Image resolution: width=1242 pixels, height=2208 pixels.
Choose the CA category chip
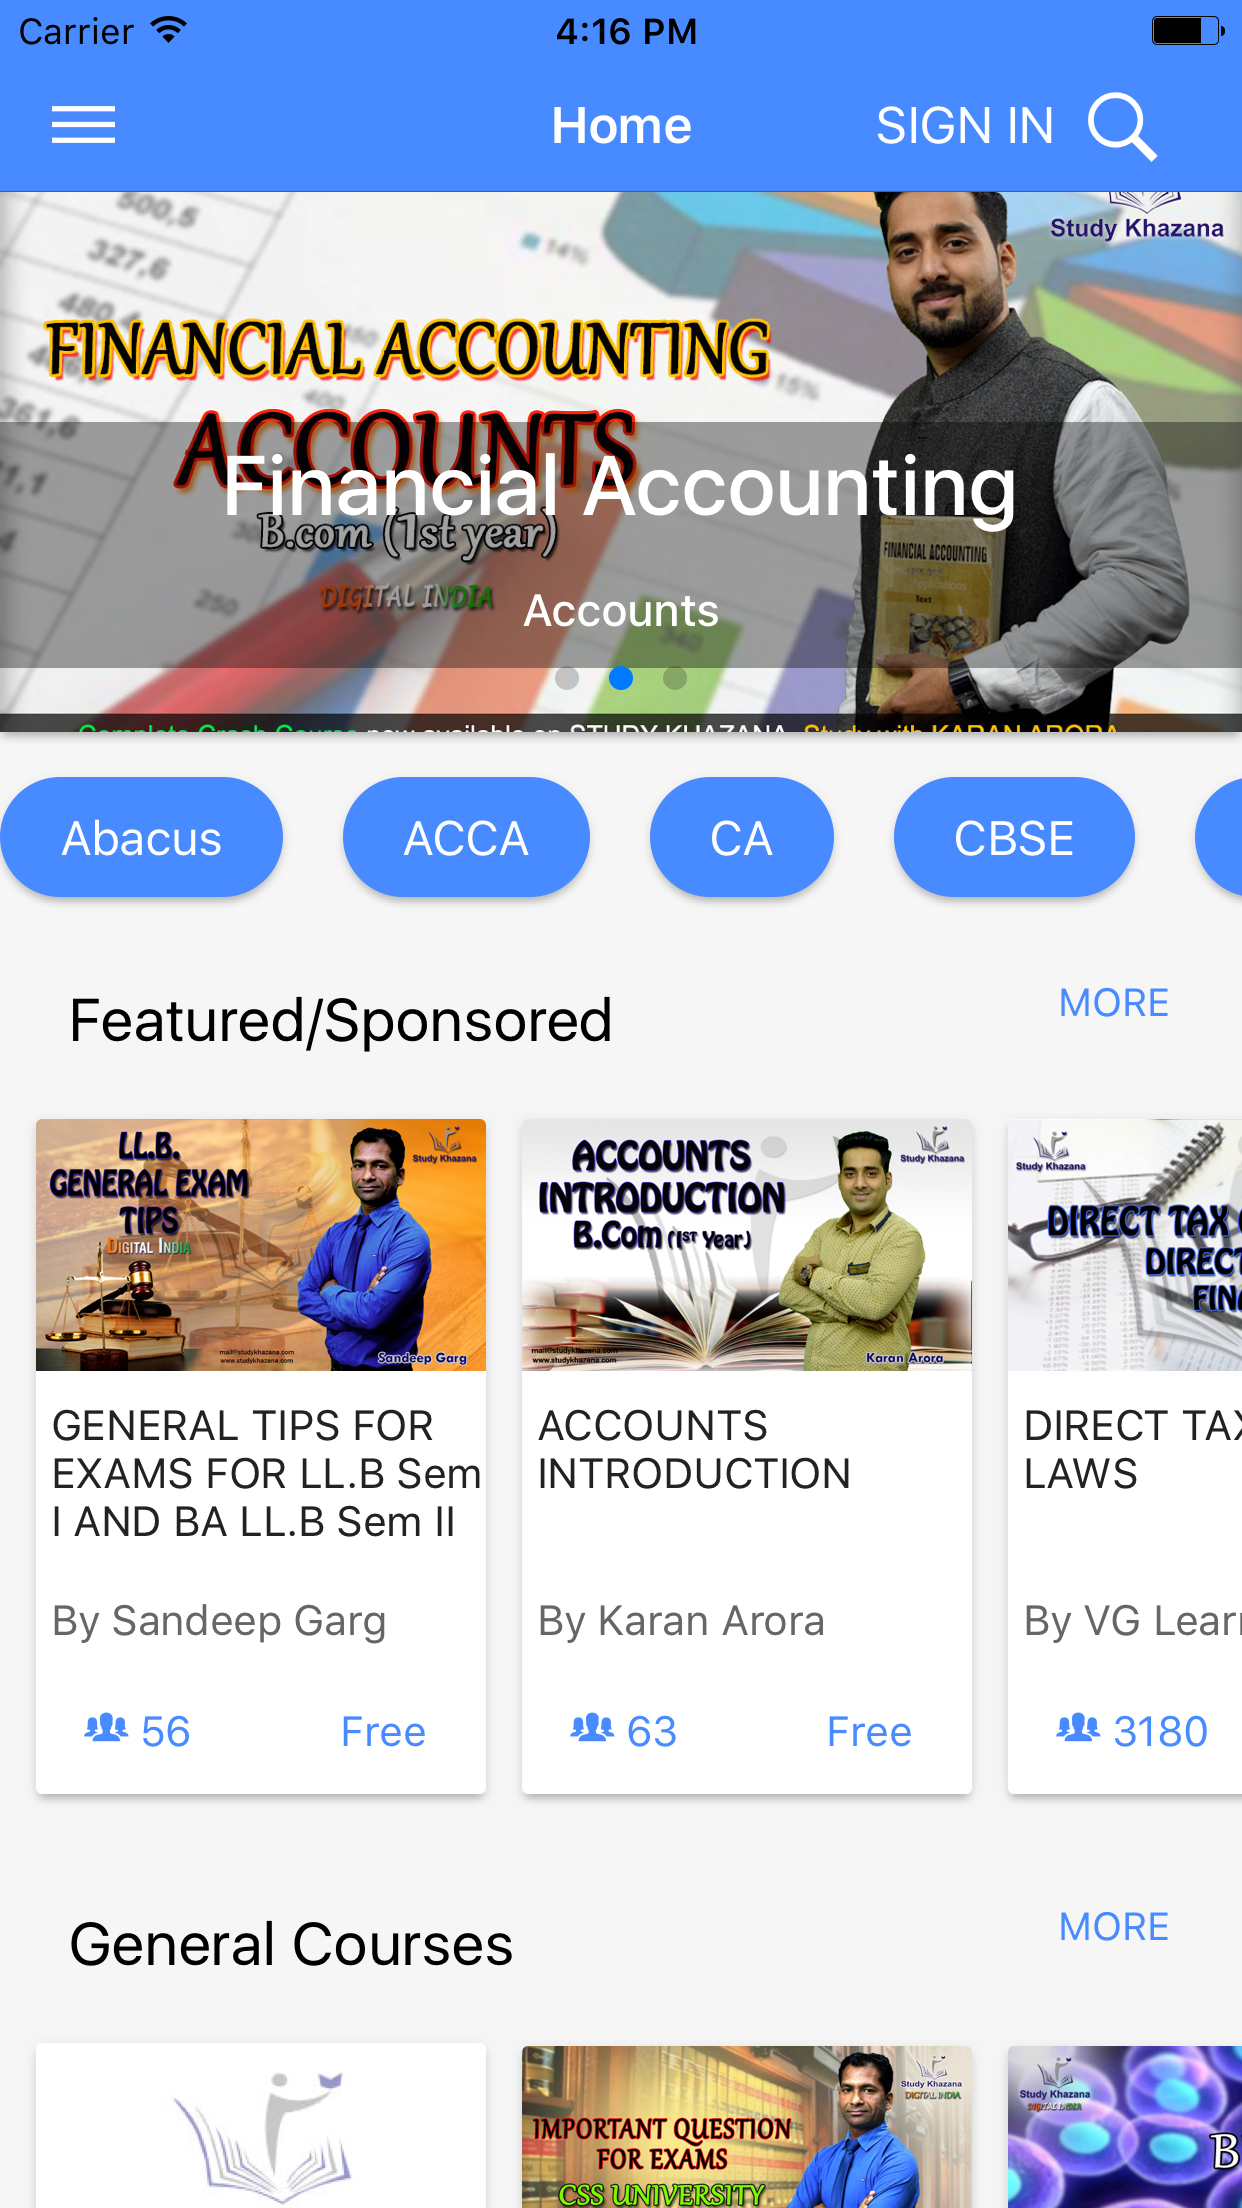(x=741, y=838)
